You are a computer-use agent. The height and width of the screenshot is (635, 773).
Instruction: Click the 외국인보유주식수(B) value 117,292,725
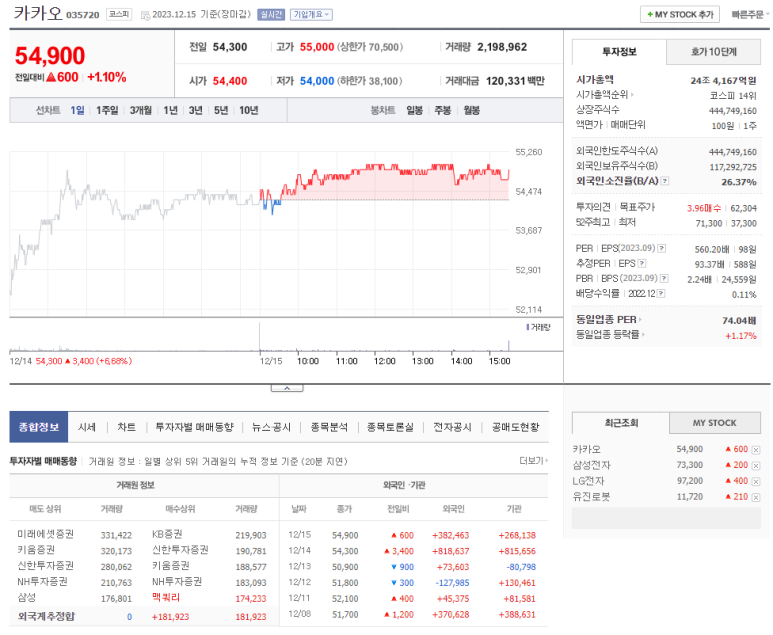[733, 167]
